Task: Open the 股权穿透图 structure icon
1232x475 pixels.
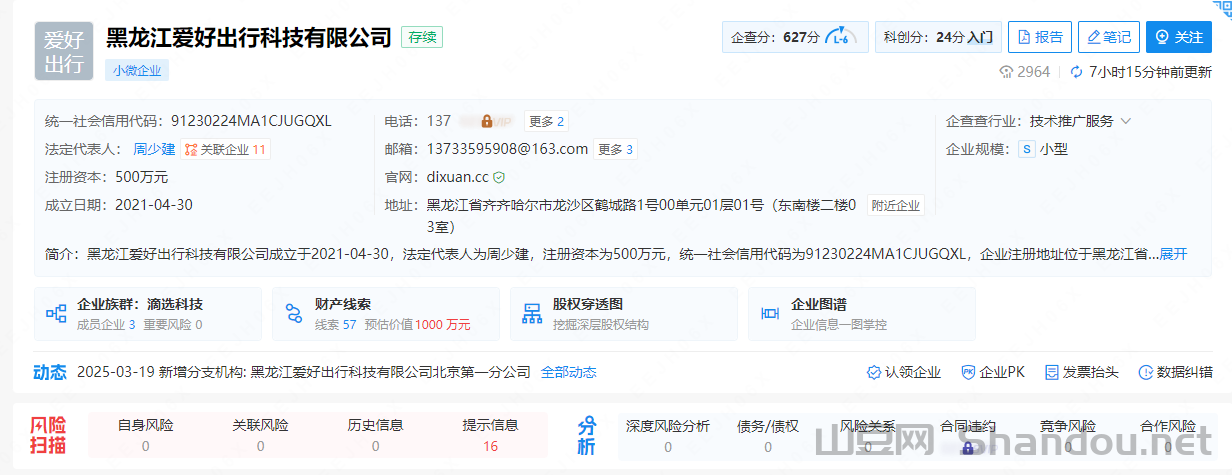Action: point(532,314)
